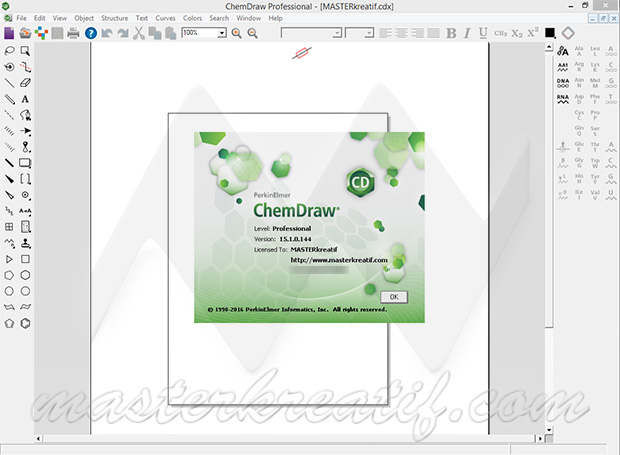
Task: Click the vertical scrollbar down arrow
Action: pyautogui.click(x=549, y=430)
